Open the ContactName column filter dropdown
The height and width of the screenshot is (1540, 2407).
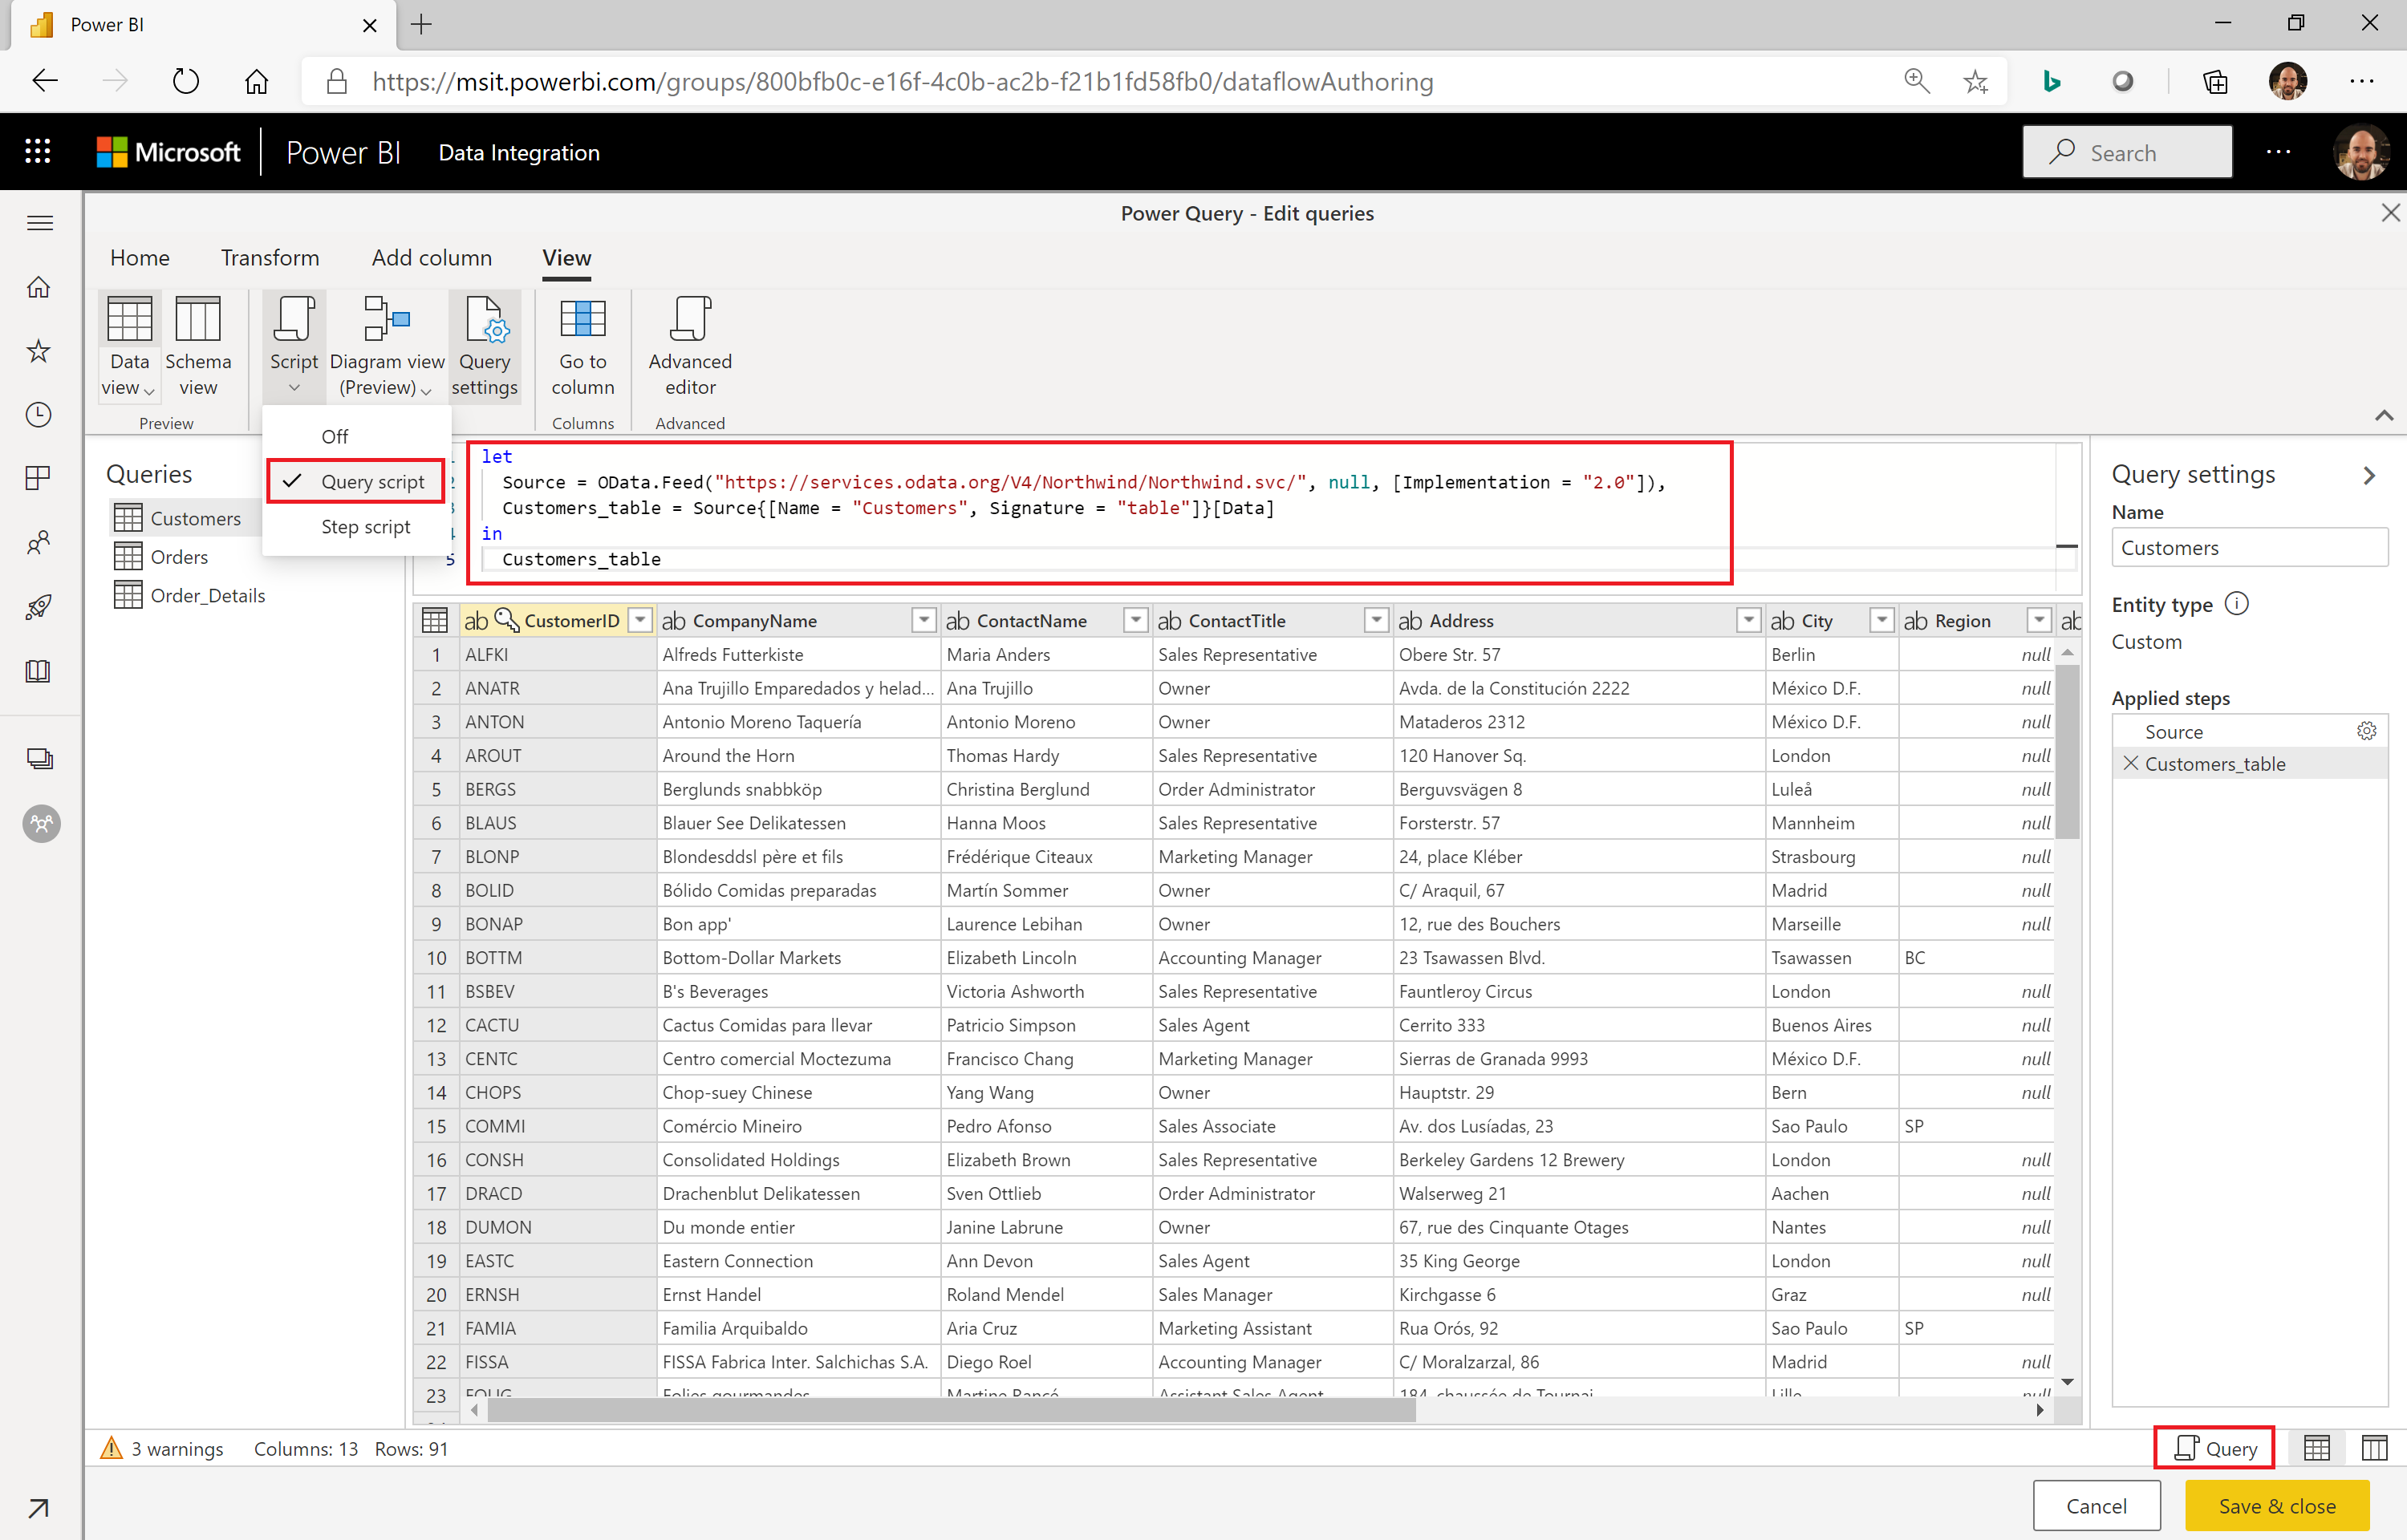point(1136,621)
